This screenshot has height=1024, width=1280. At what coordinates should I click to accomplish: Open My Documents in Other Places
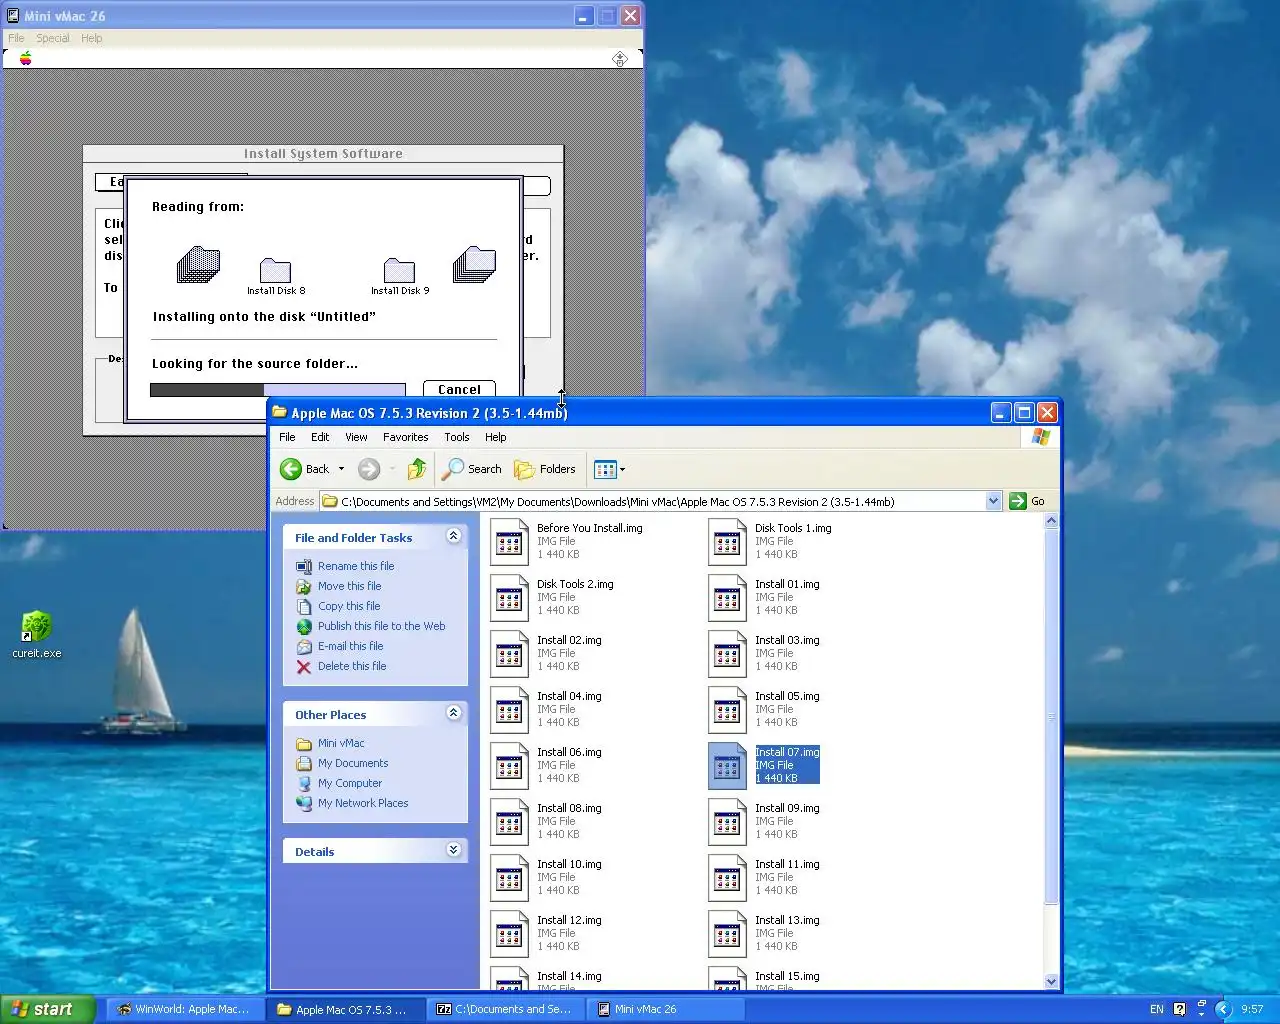353,763
